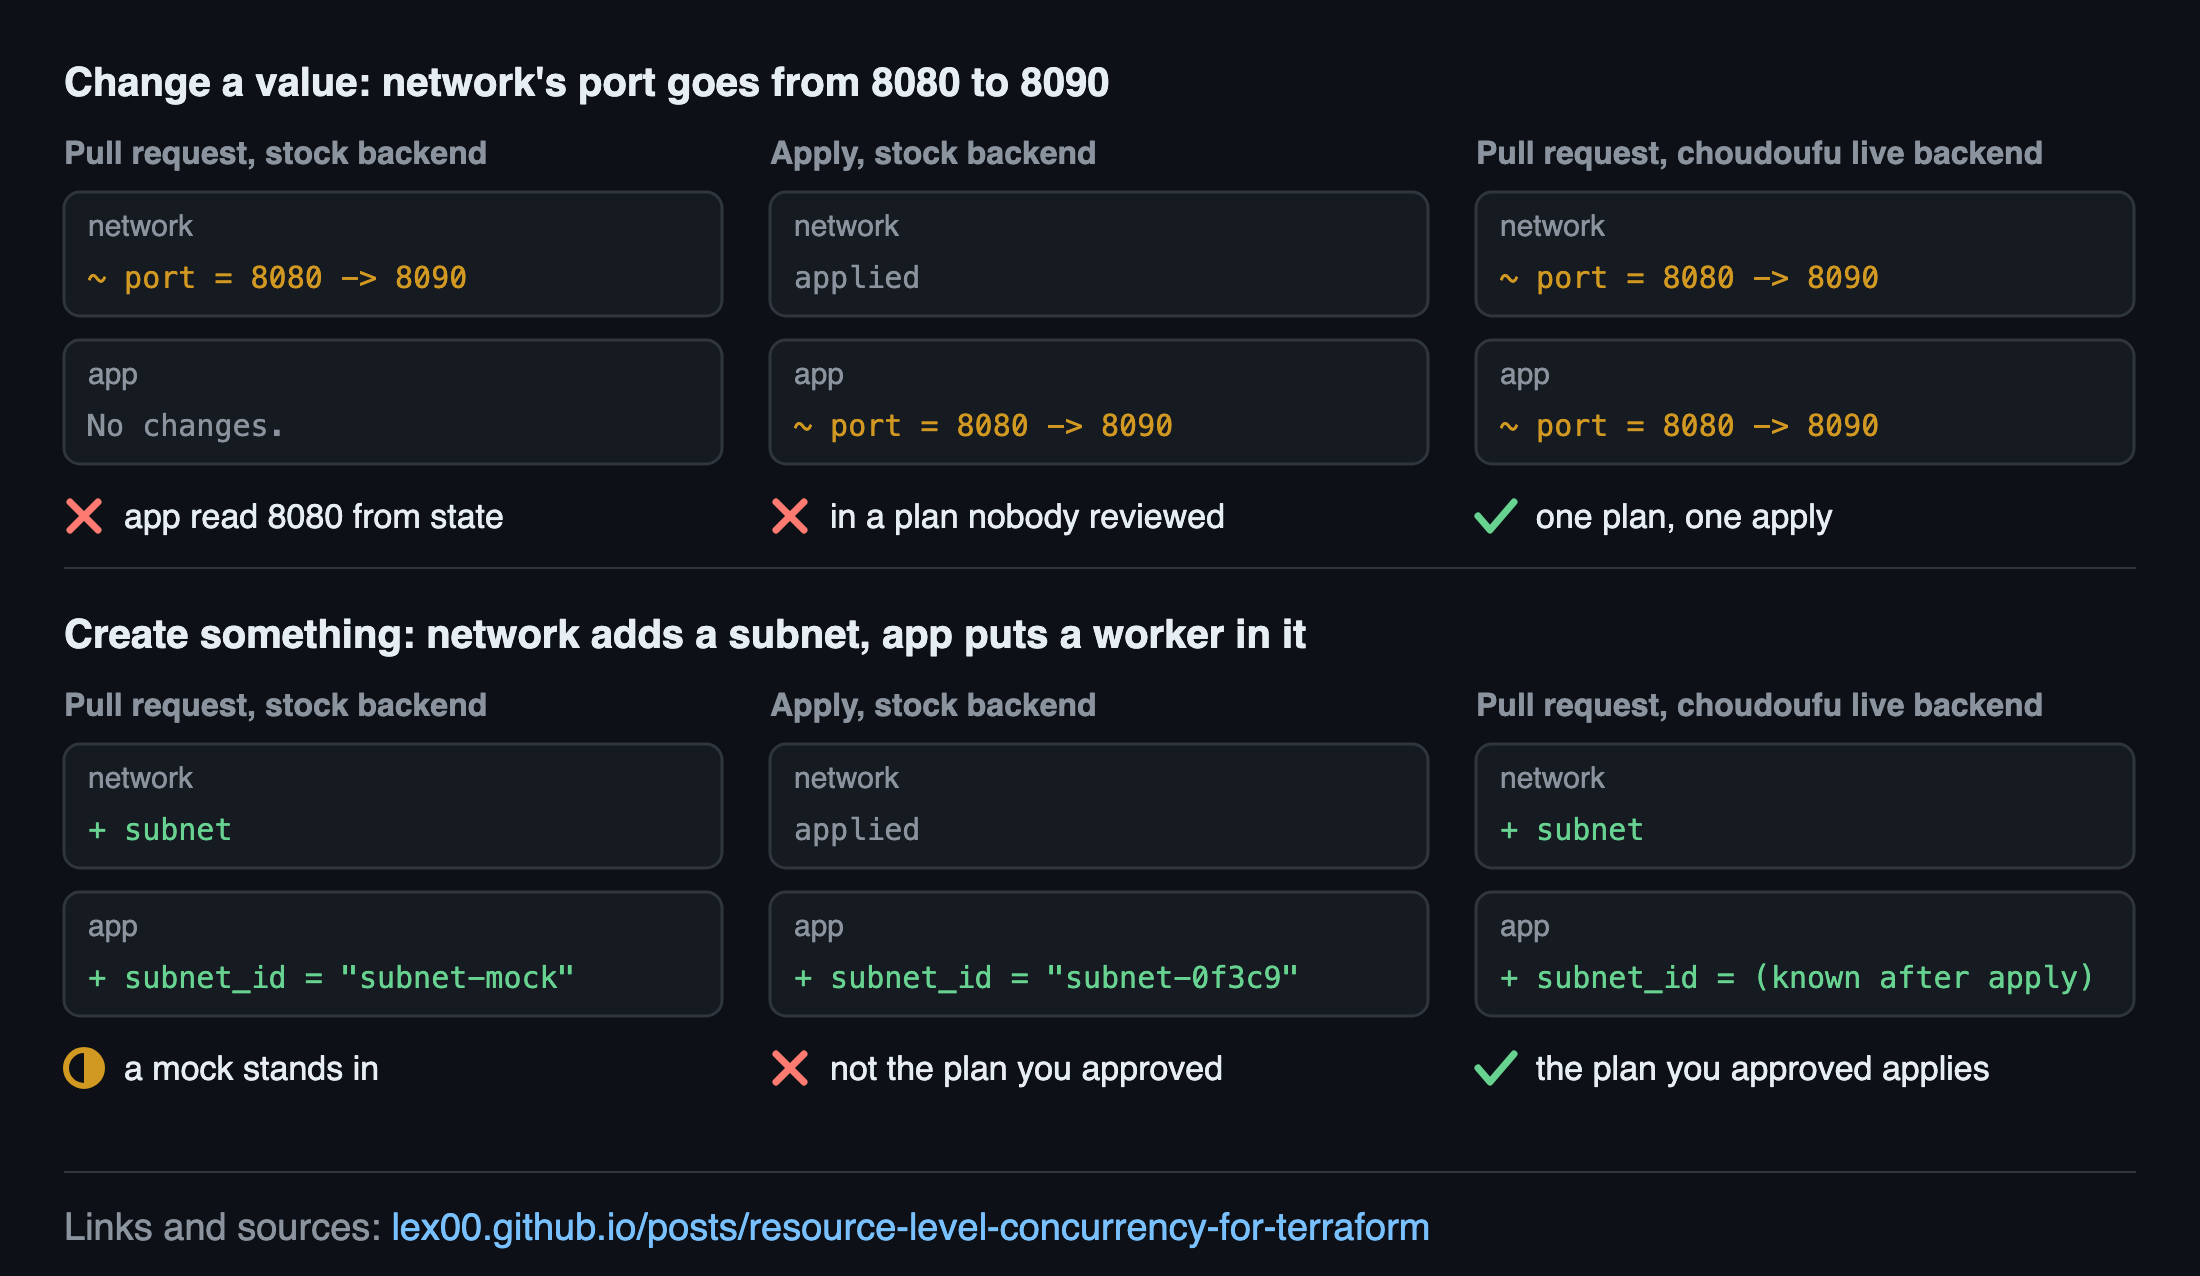2200x1276 pixels.
Task: Click 'one plan, one apply' caption
Action: 1684,517
